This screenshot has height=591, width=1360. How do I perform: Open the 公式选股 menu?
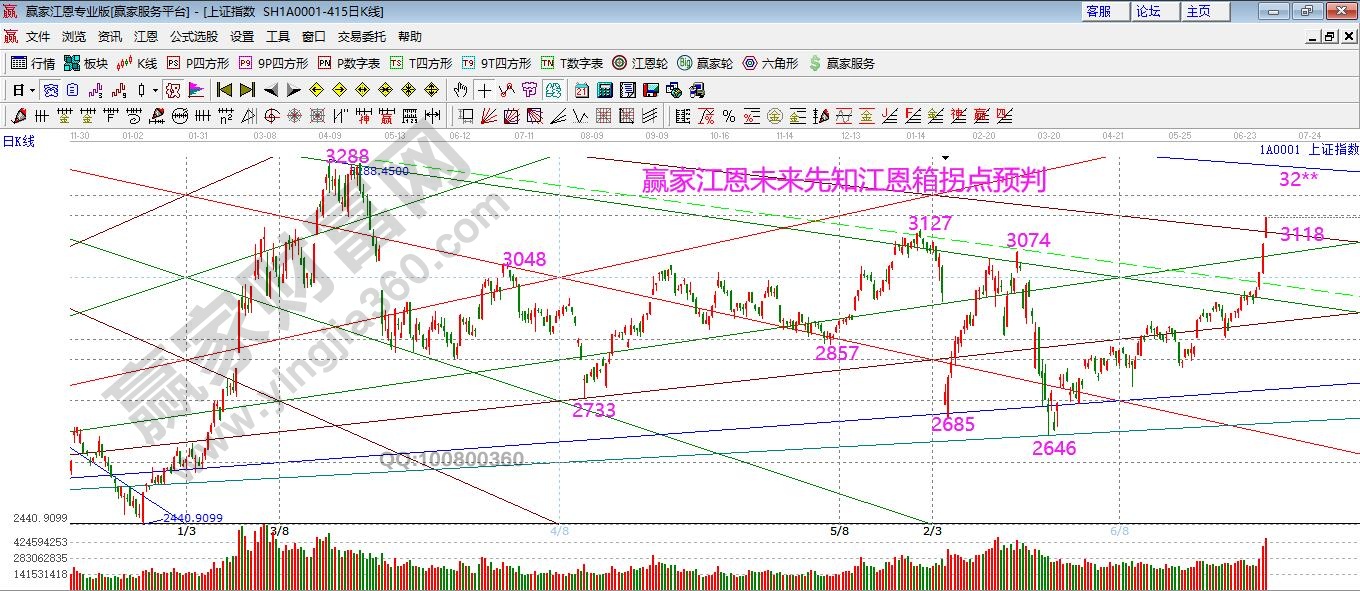(x=193, y=37)
